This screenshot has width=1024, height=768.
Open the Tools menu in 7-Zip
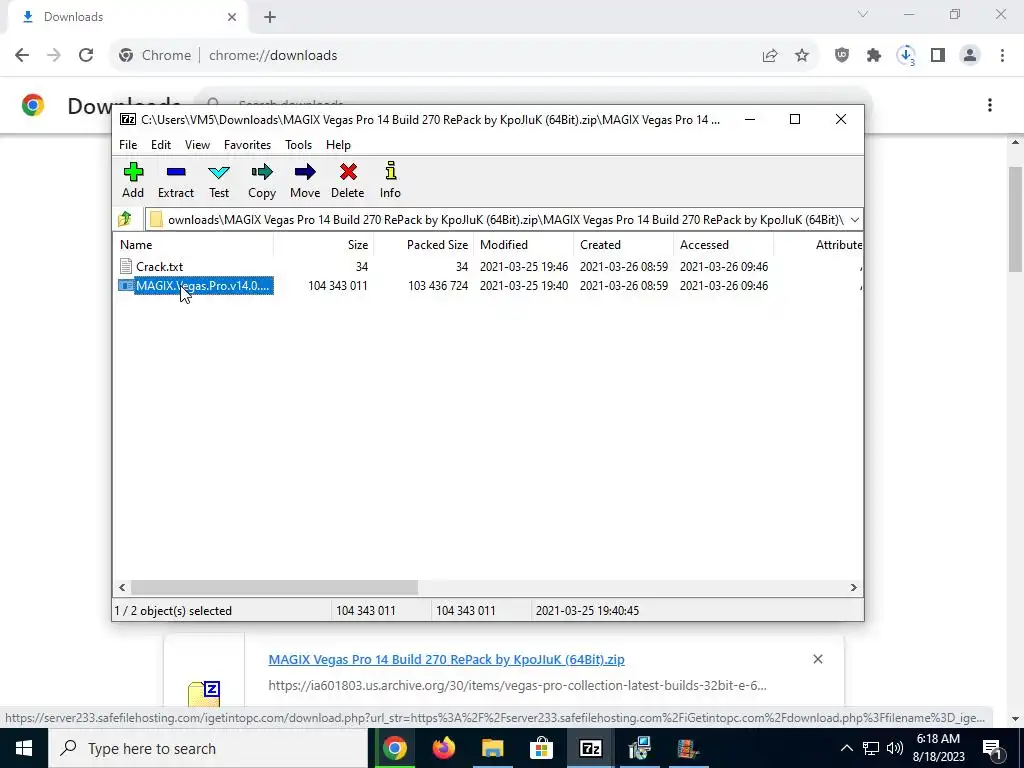point(298,145)
